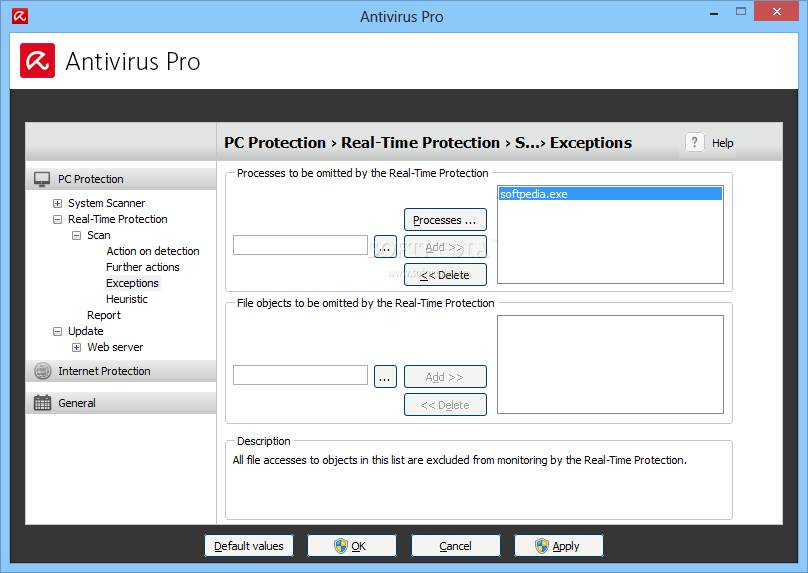Click the Processes ... button
The width and height of the screenshot is (808, 573).
pyautogui.click(x=445, y=220)
